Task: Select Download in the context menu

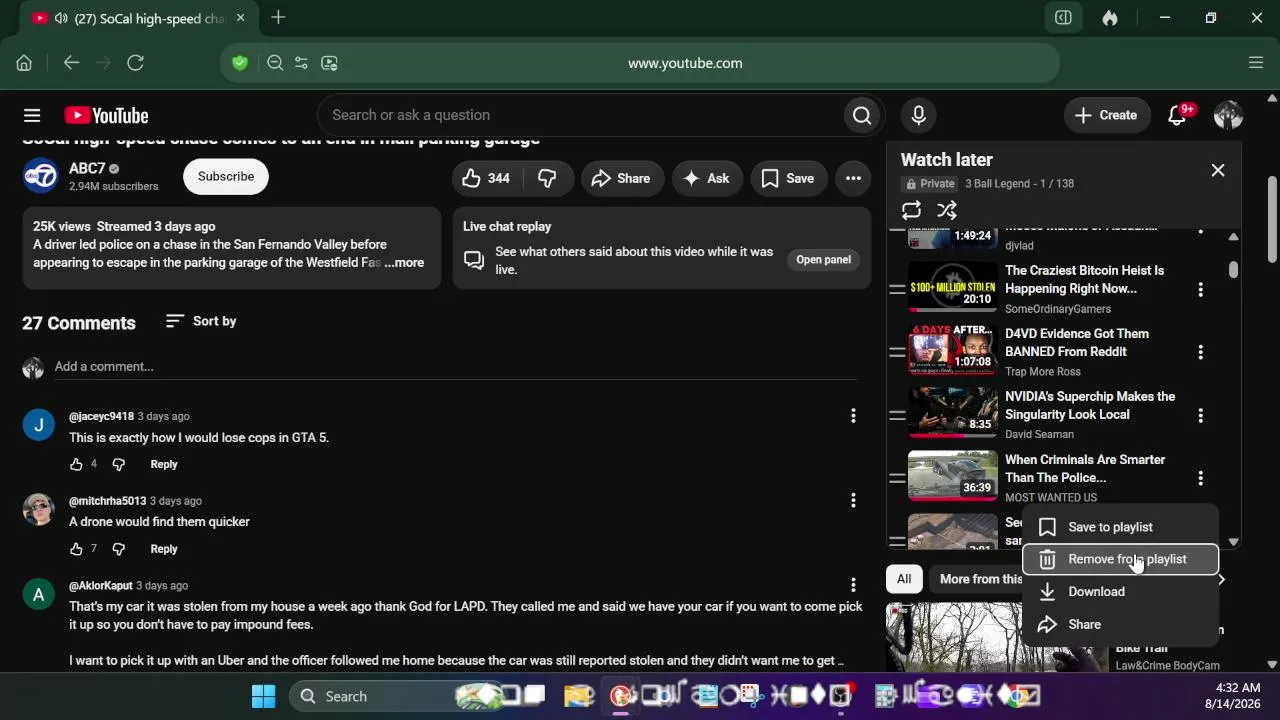Action: coord(1120,591)
